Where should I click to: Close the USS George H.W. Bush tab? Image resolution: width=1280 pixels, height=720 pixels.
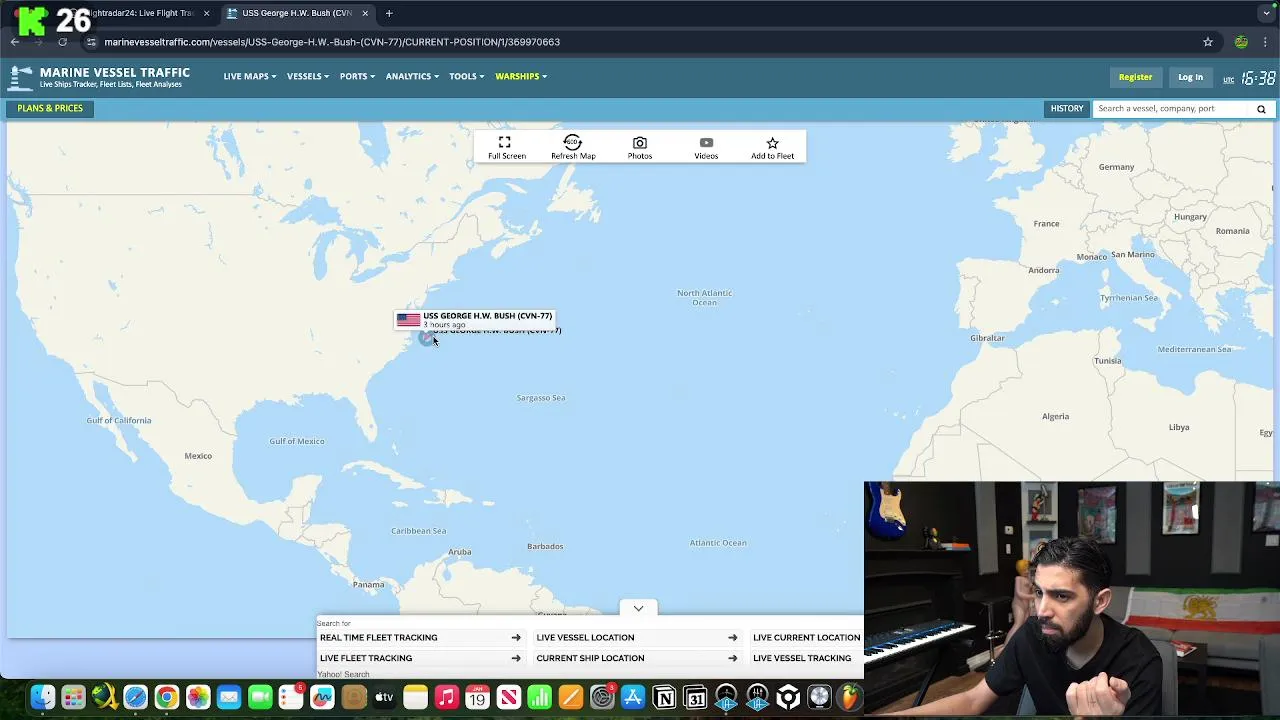365,13
